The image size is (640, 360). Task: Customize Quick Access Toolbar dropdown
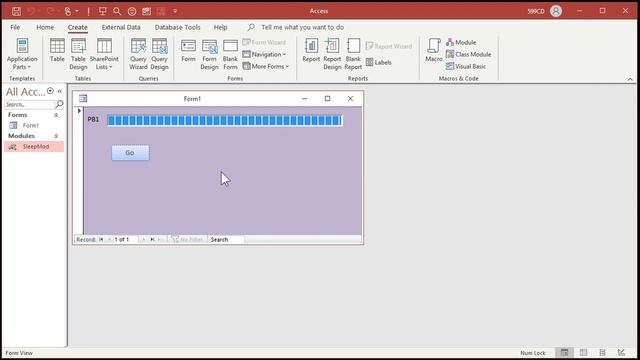[175, 11]
